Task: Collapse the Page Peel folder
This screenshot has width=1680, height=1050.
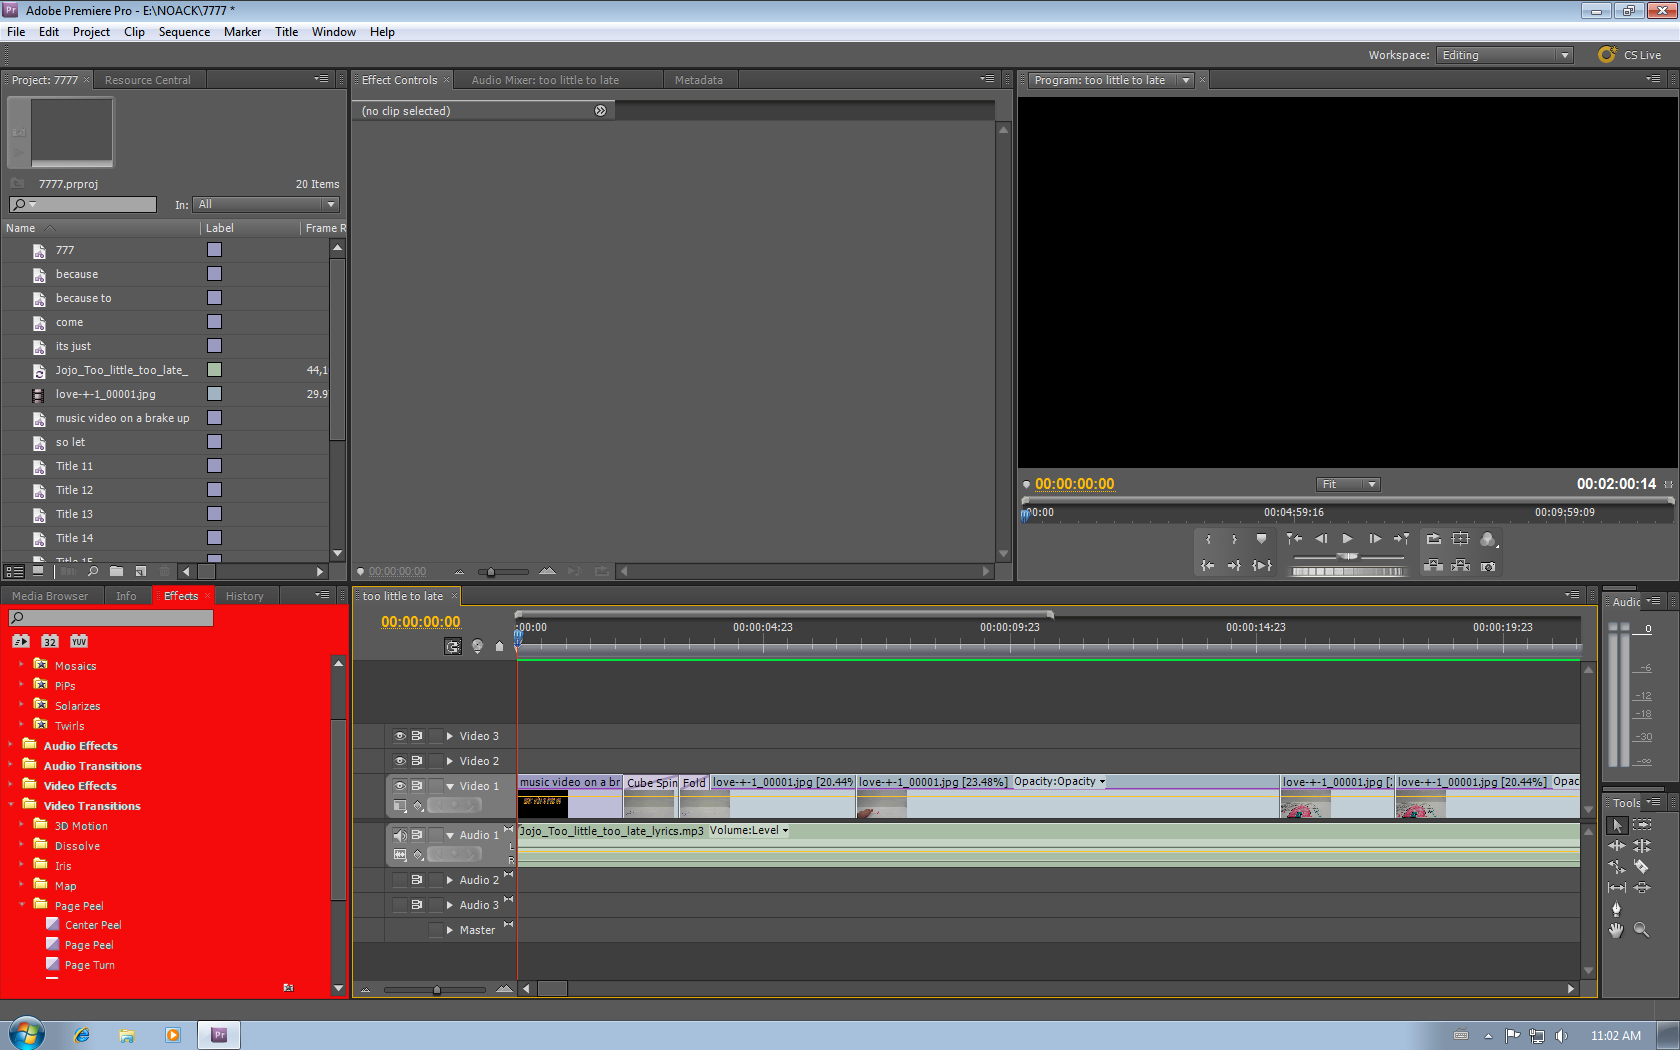Action: pyautogui.click(x=22, y=905)
